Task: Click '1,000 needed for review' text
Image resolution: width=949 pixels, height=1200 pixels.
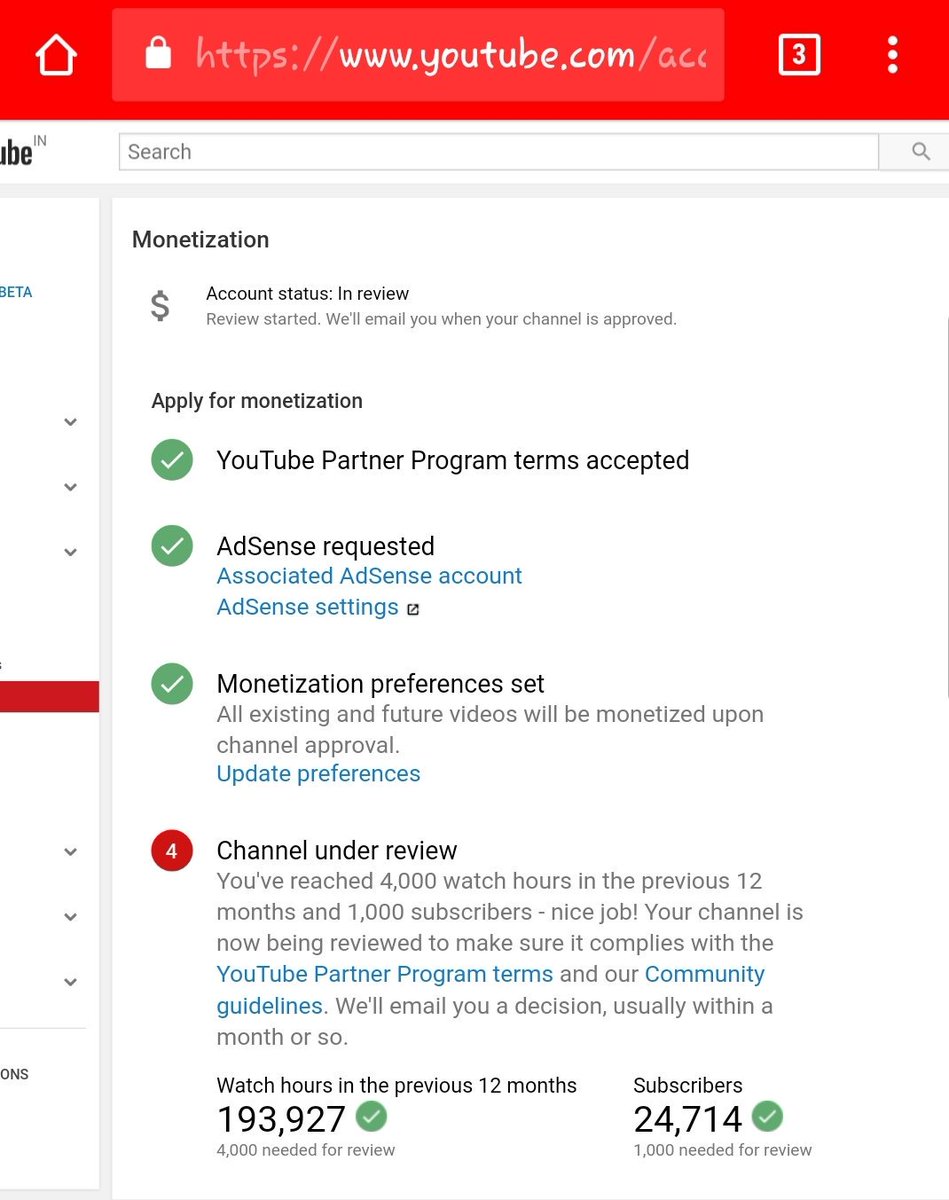Action: click(723, 1150)
